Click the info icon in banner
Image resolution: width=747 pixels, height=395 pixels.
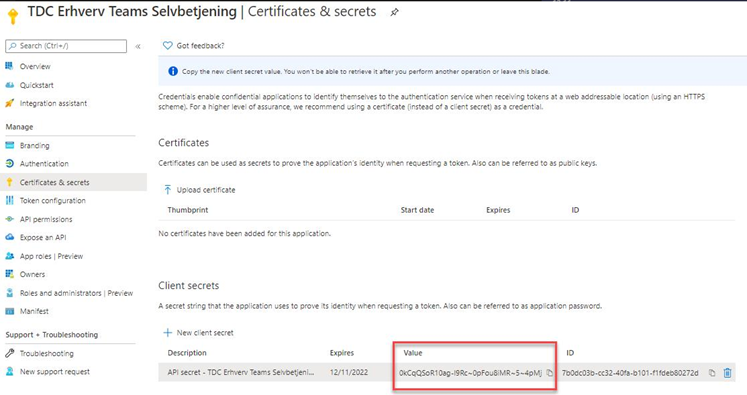[173, 71]
